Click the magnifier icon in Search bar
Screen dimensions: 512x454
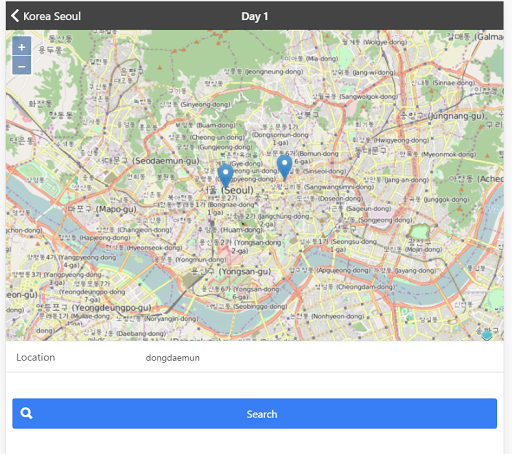26,413
